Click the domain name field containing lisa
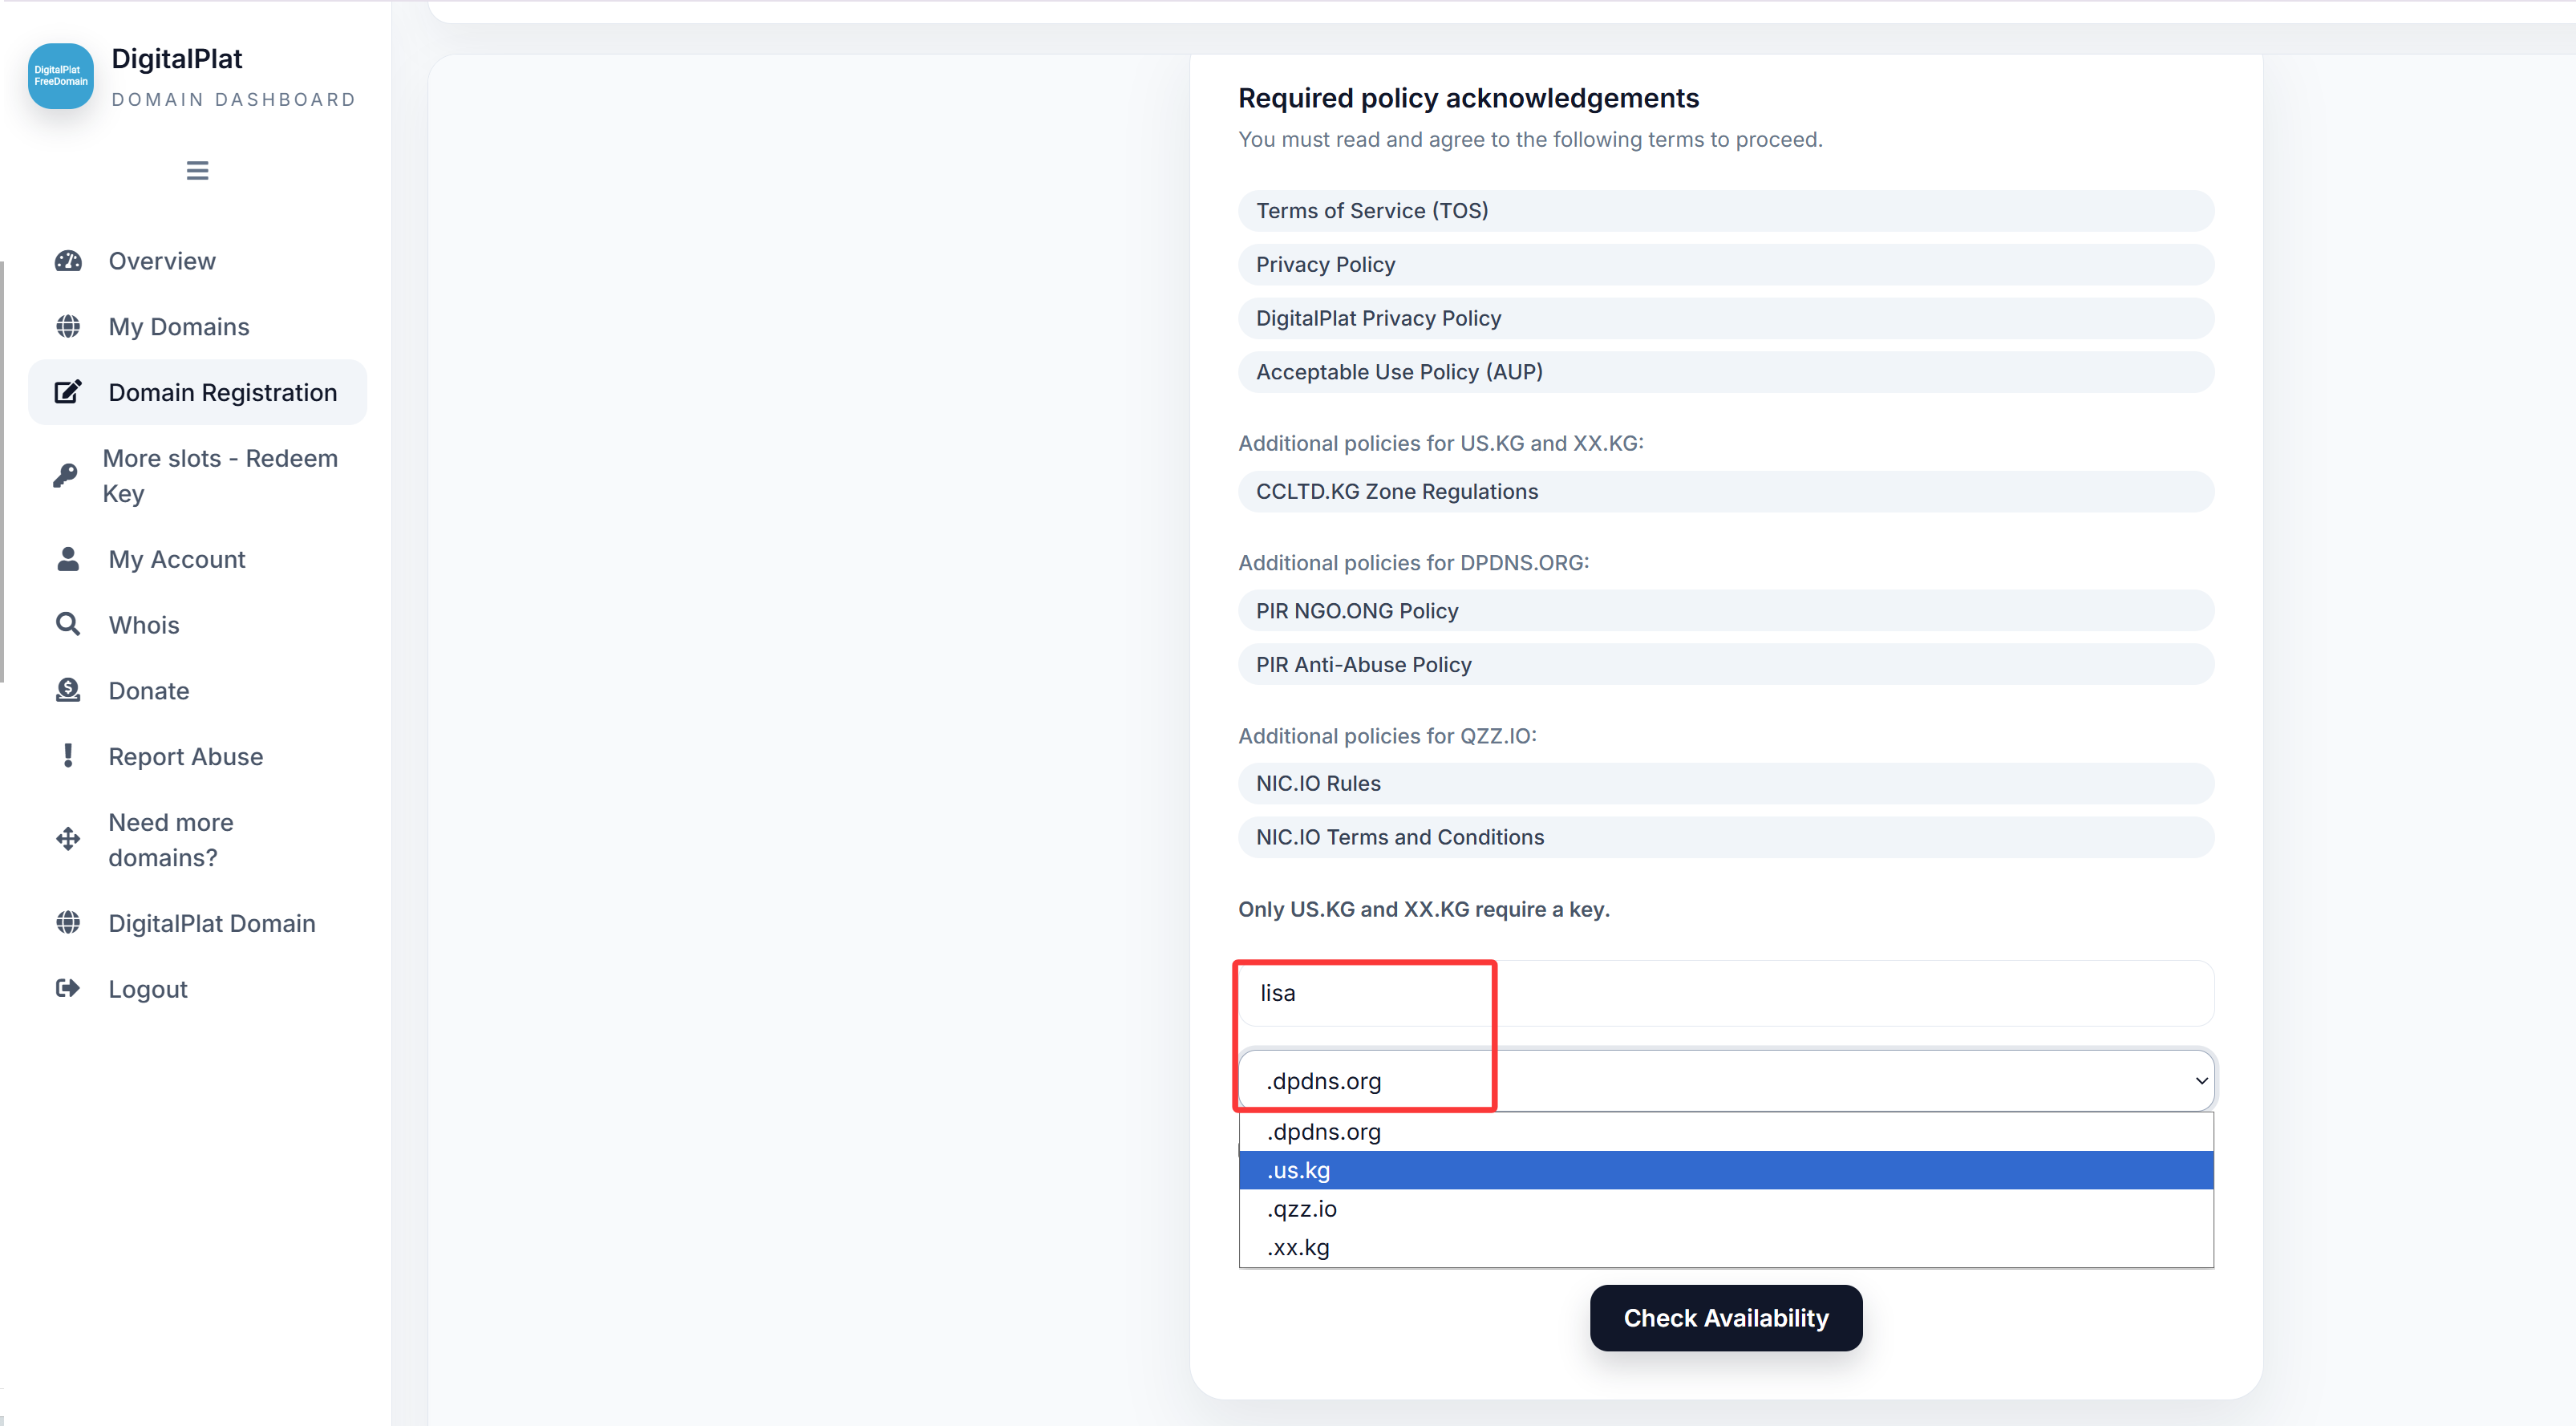 (1725, 993)
